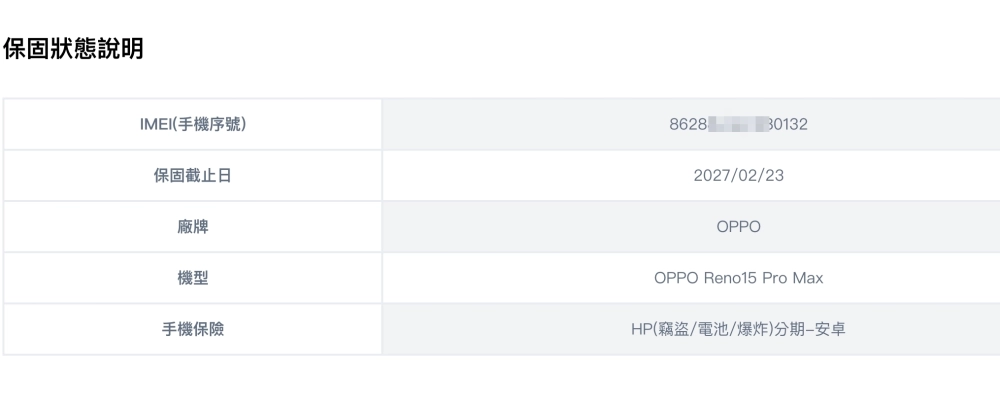Click the leading 8628 digits of the IMEI
The width and height of the screenshot is (1000, 400).
click(x=687, y=125)
